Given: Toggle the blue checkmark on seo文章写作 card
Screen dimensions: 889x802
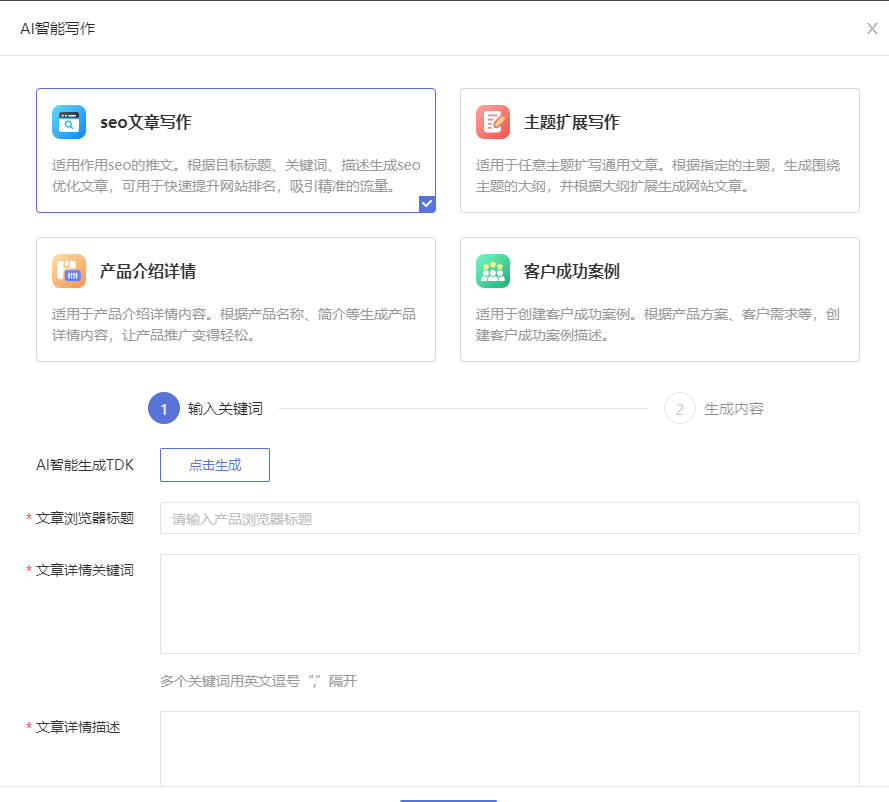Looking at the screenshot, I should point(427,204).
